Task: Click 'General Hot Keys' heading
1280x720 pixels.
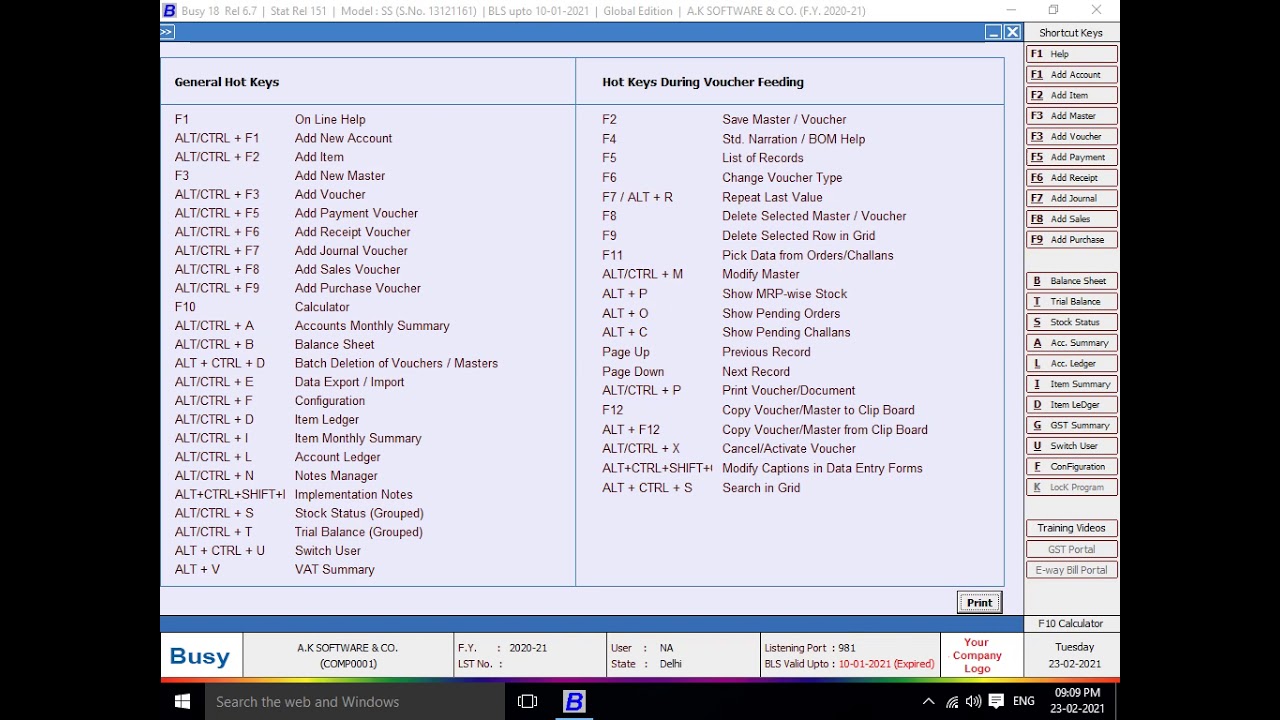Action: (227, 82)
